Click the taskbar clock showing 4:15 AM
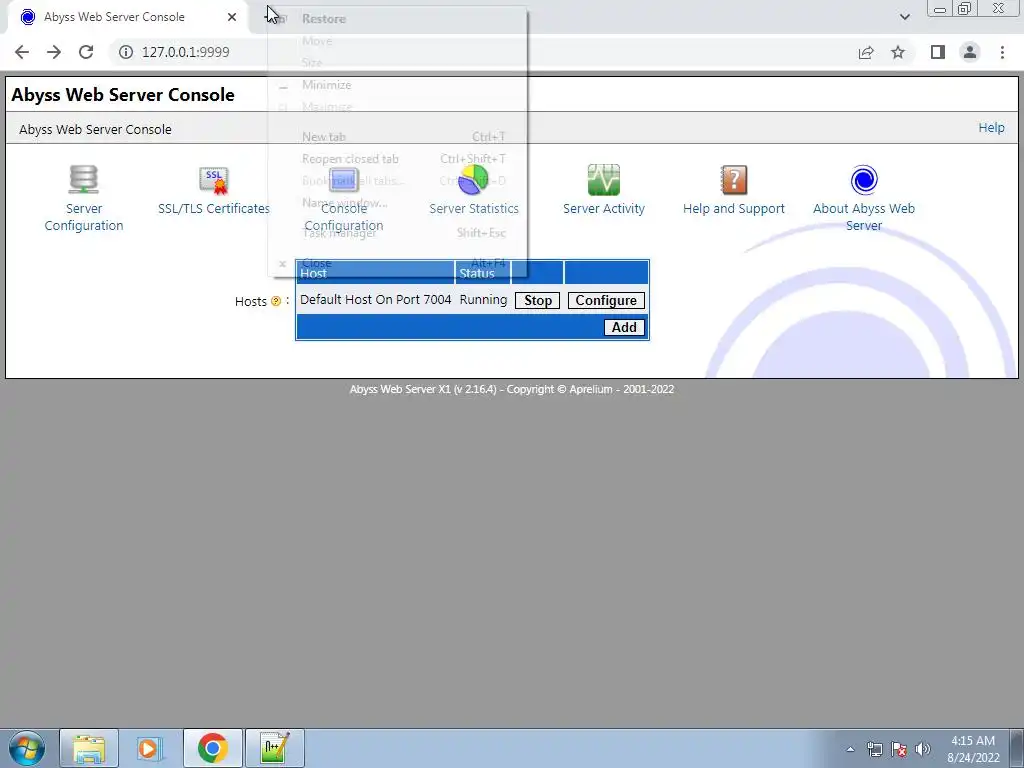 tap(973, 749)
